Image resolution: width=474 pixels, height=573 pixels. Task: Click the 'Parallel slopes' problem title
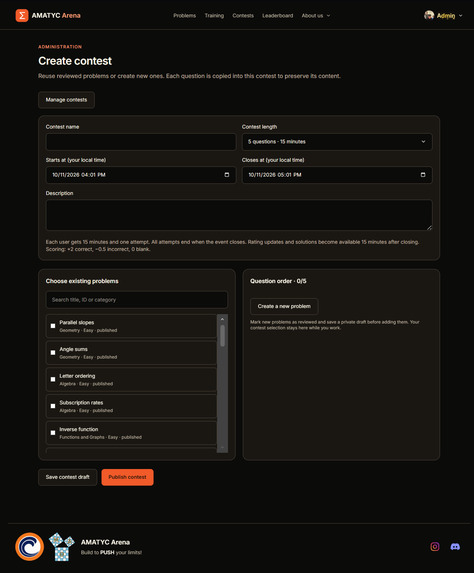77,322
